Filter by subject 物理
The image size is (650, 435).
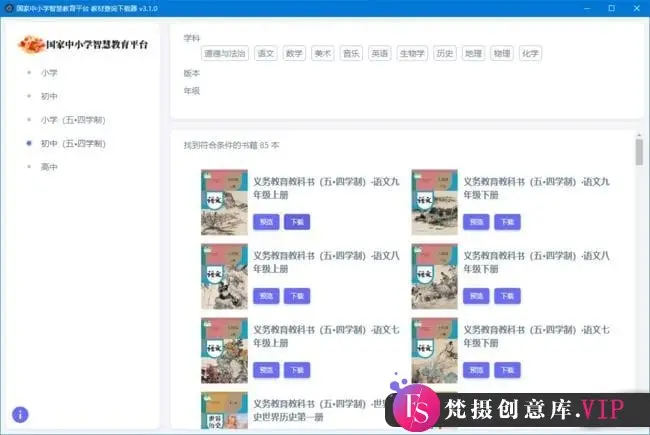coord(502,53)
